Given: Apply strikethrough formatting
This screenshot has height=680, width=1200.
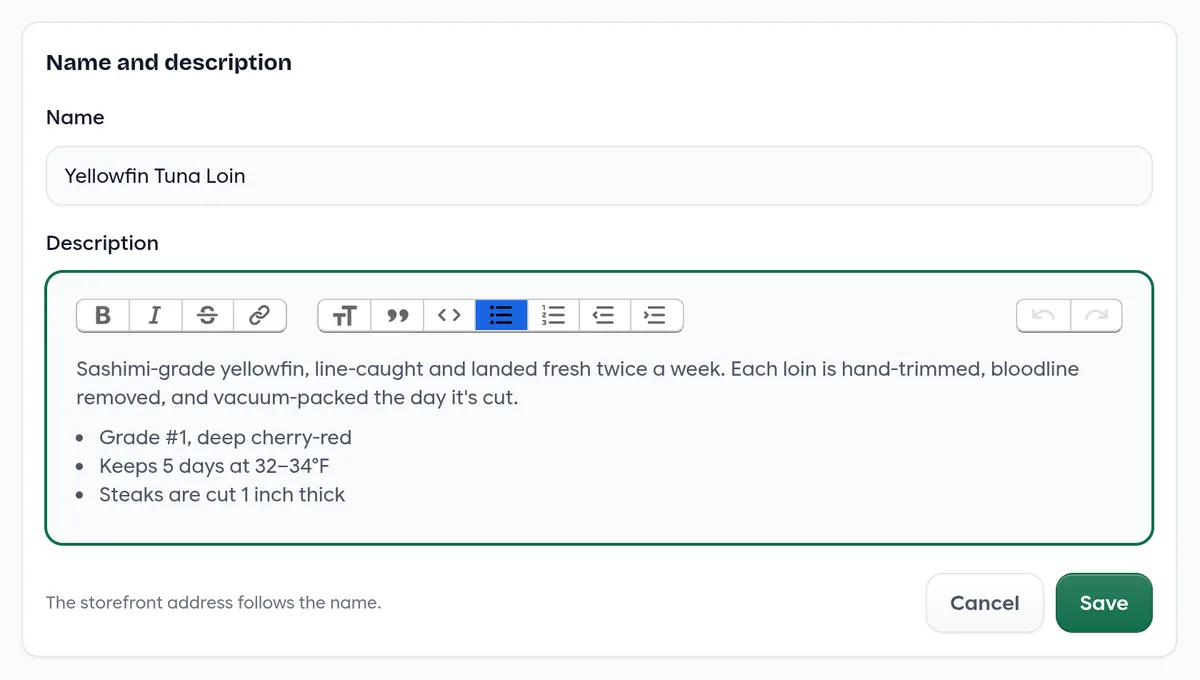Looking at the screenshot, I should pyautogui.click(x=207, y=316).
